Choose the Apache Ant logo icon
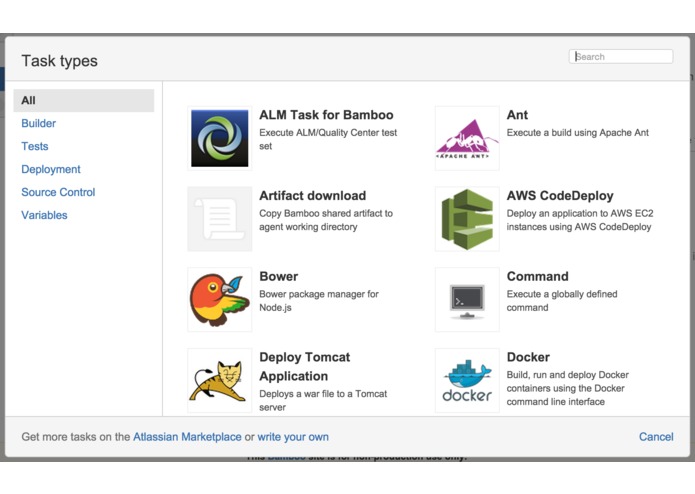 tap(467, 138)
